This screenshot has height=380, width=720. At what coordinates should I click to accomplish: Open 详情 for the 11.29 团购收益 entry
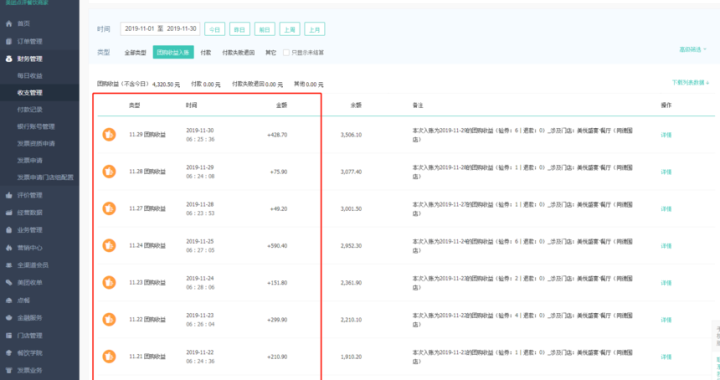[666, 135]
